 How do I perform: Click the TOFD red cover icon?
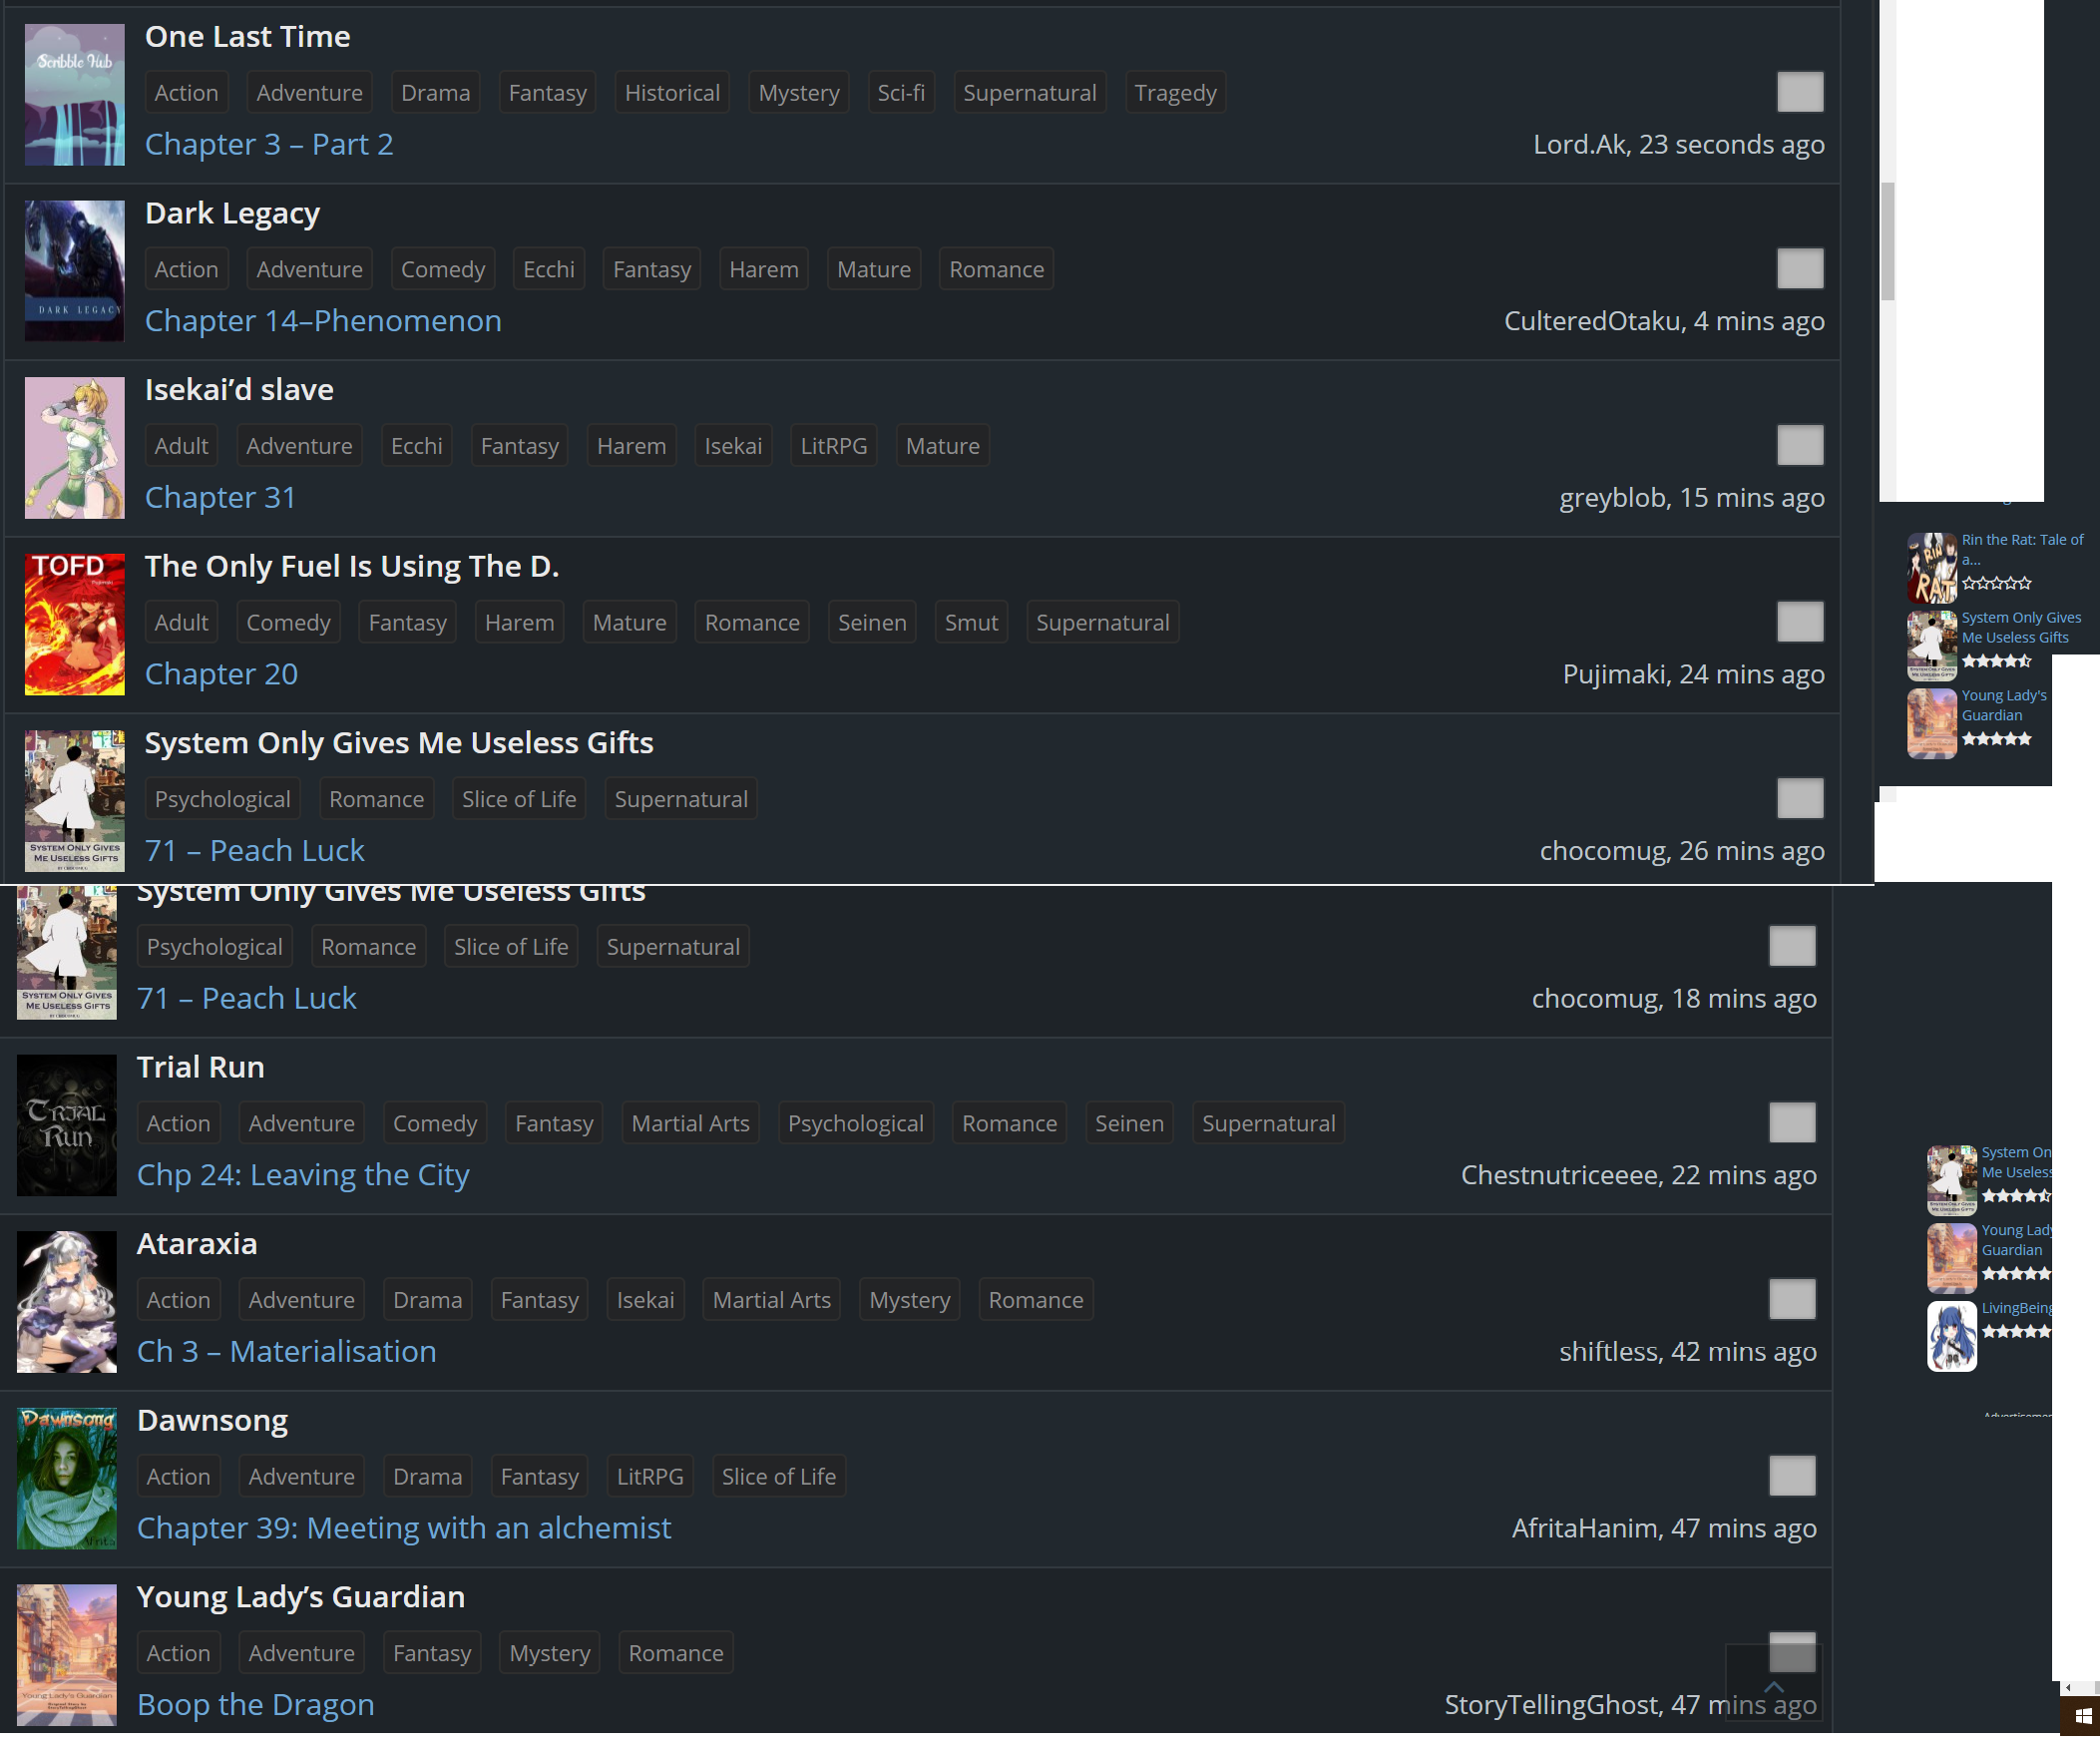pos(74,624)
